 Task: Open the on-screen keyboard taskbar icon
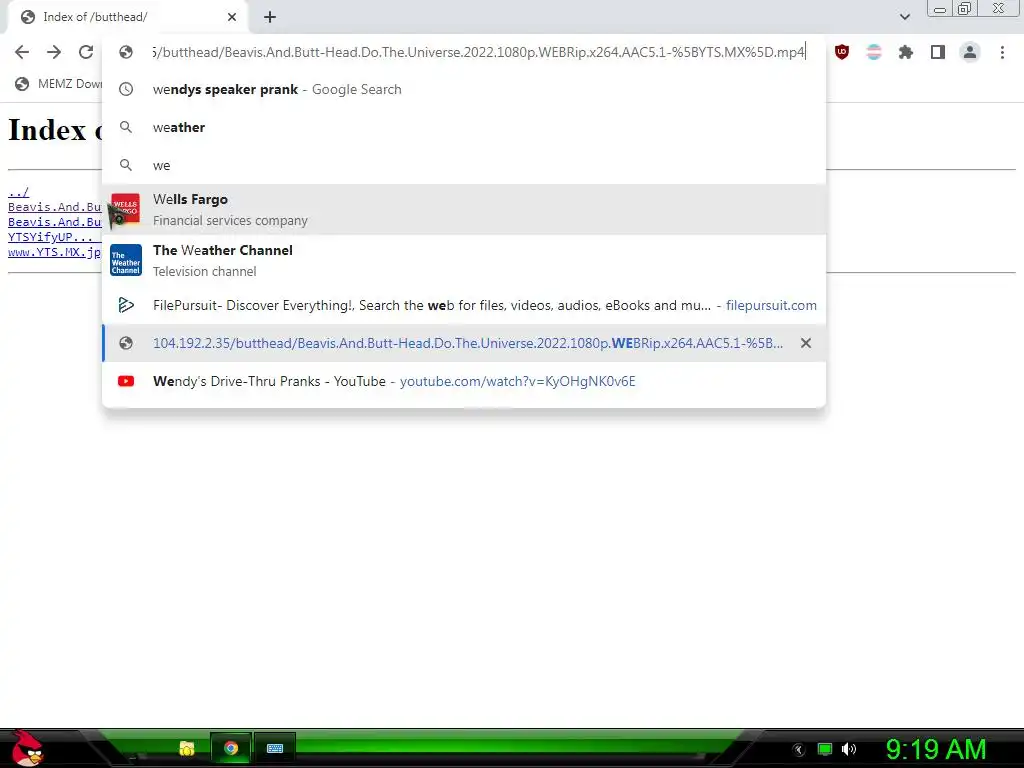click(275, 748)
